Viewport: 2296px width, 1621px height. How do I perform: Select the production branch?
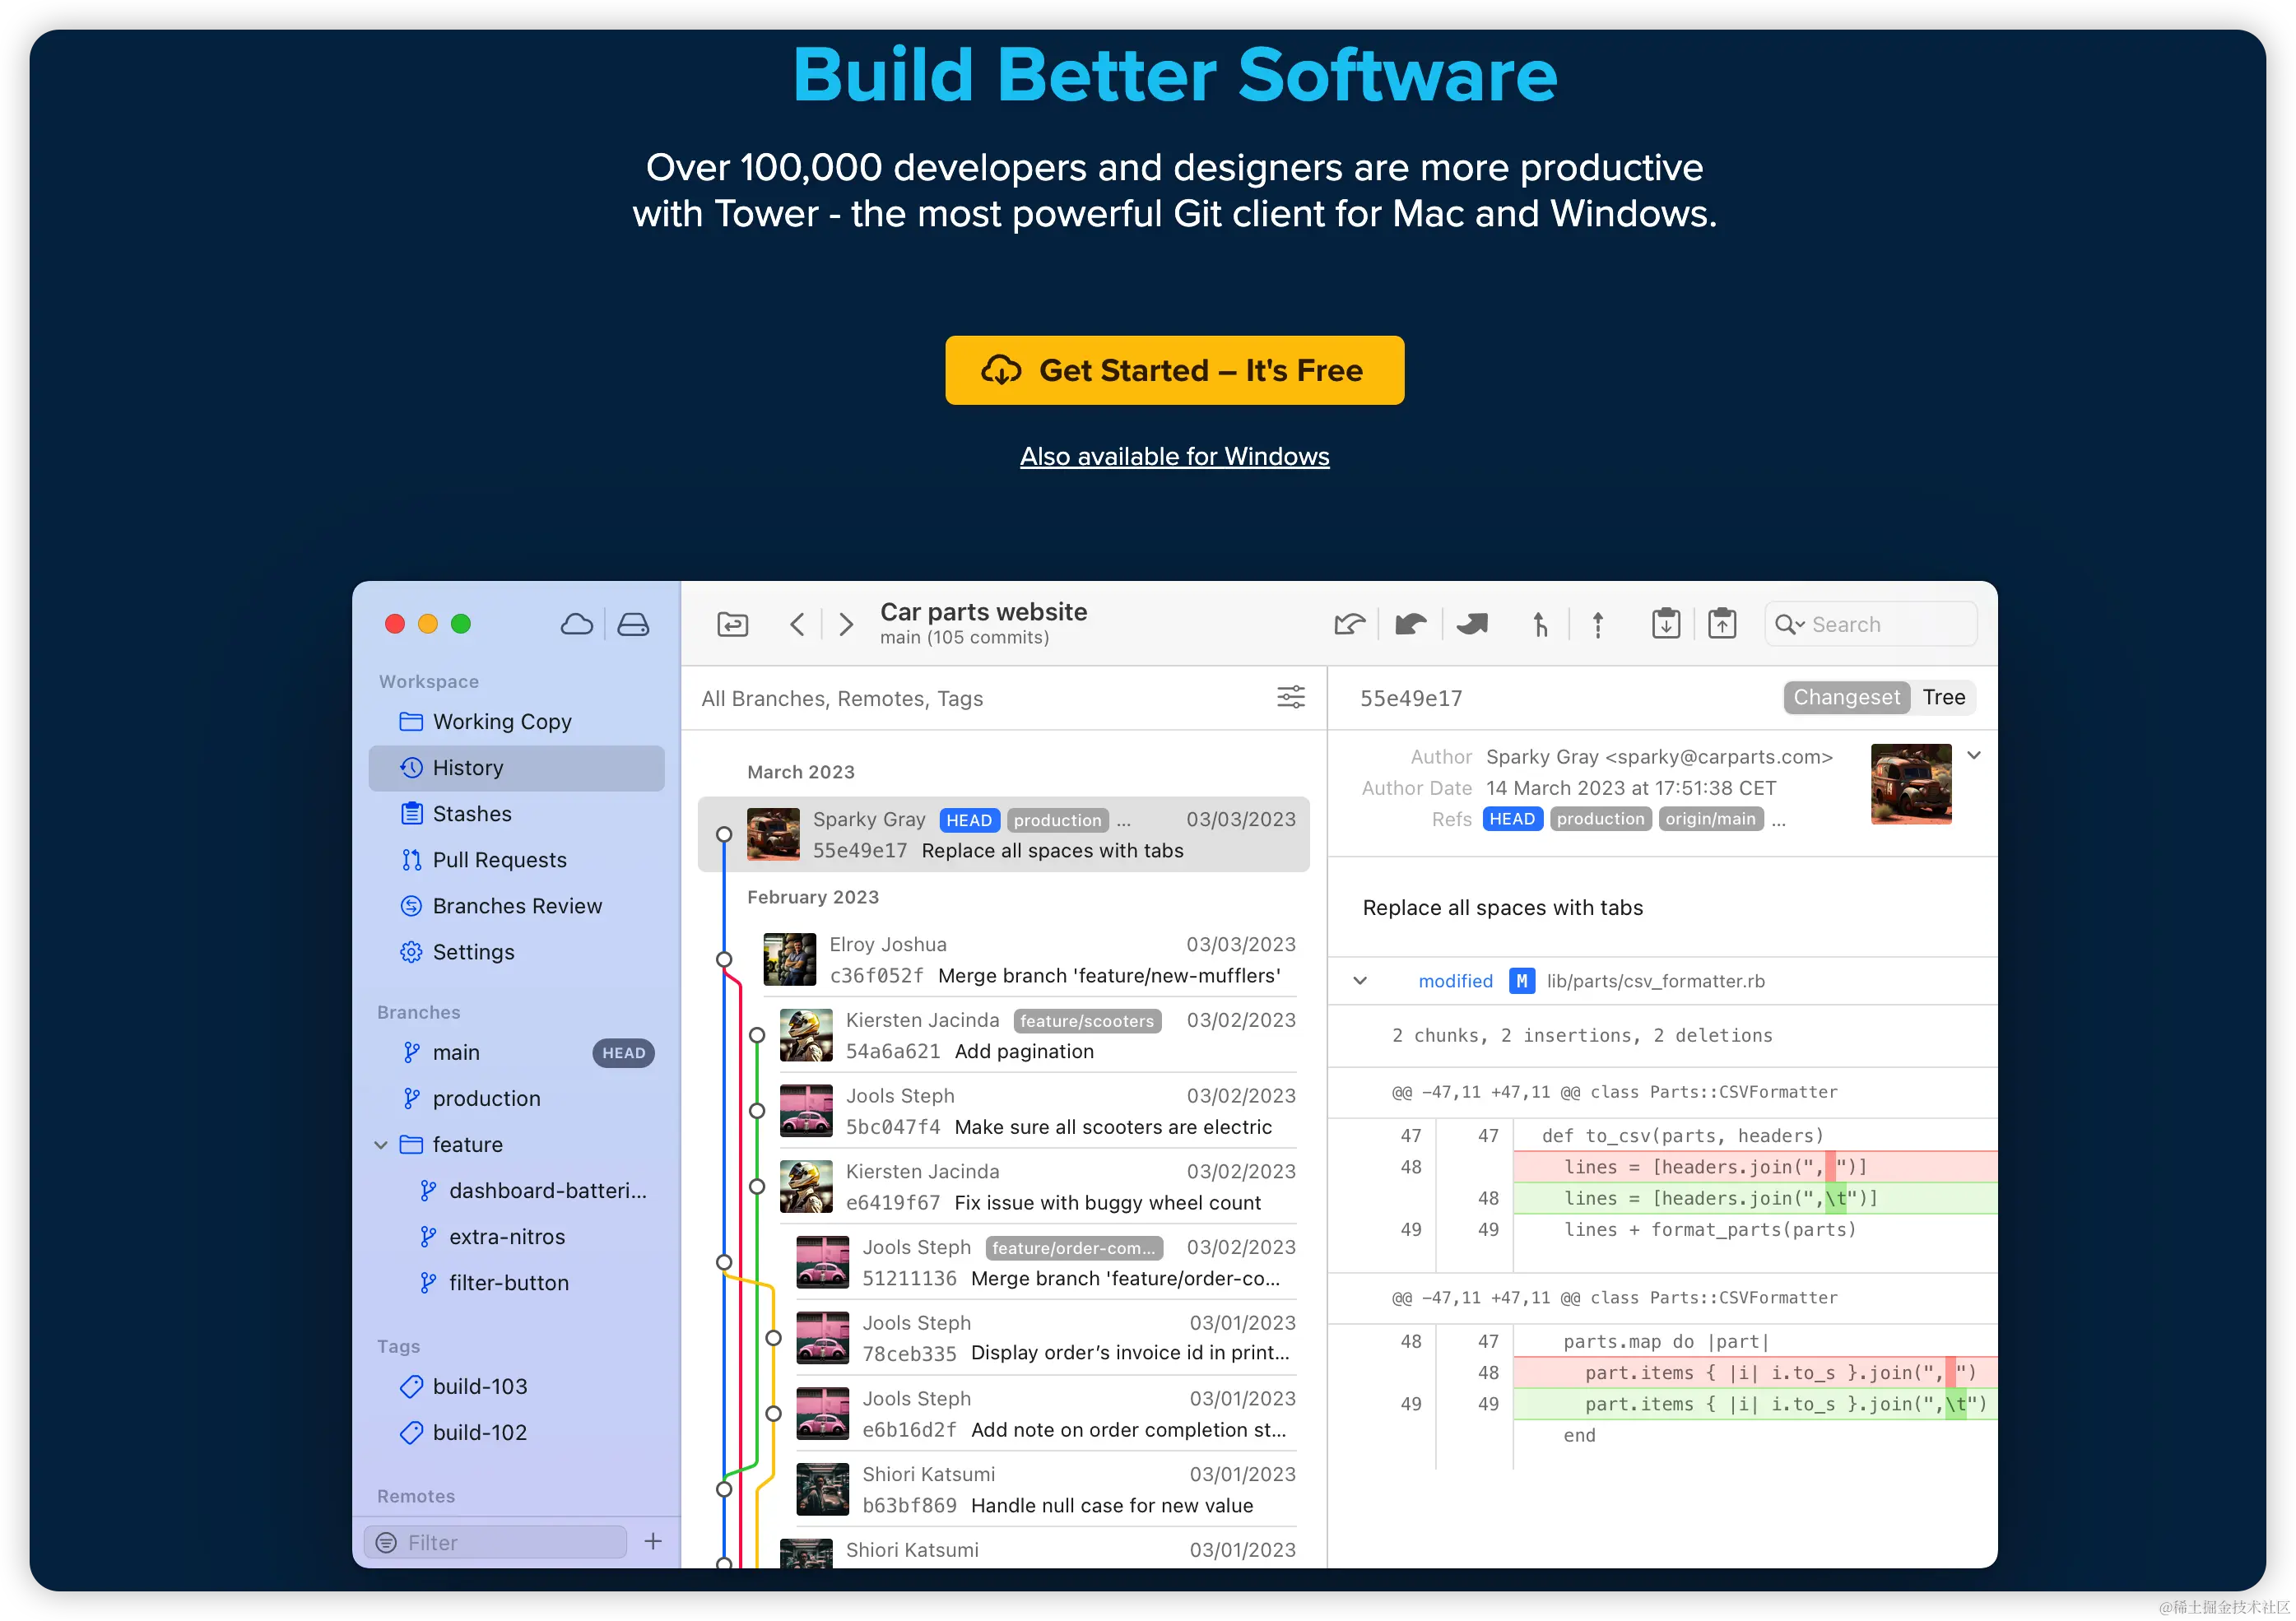pyautogui.click(x=516, y=1098)
